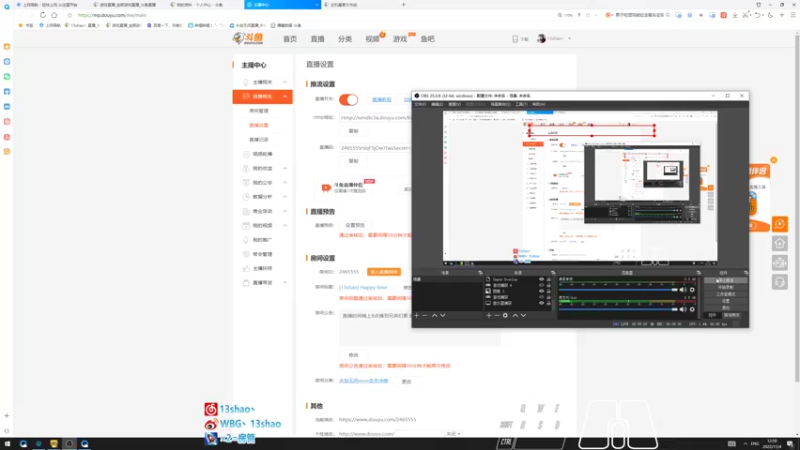Open the 直播教程 link
This screenshot has height=450, width=800.
coord(382,99)
